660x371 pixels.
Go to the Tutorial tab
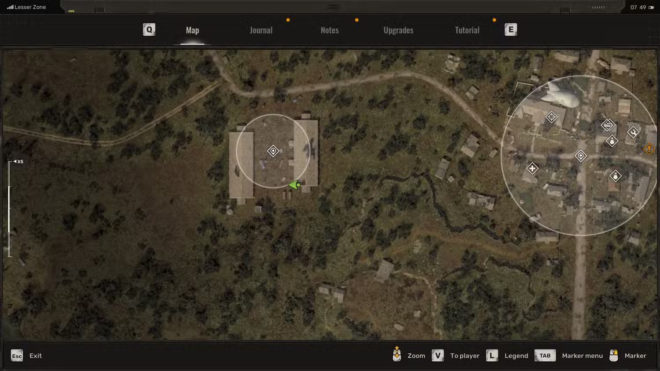pos(467,30)
